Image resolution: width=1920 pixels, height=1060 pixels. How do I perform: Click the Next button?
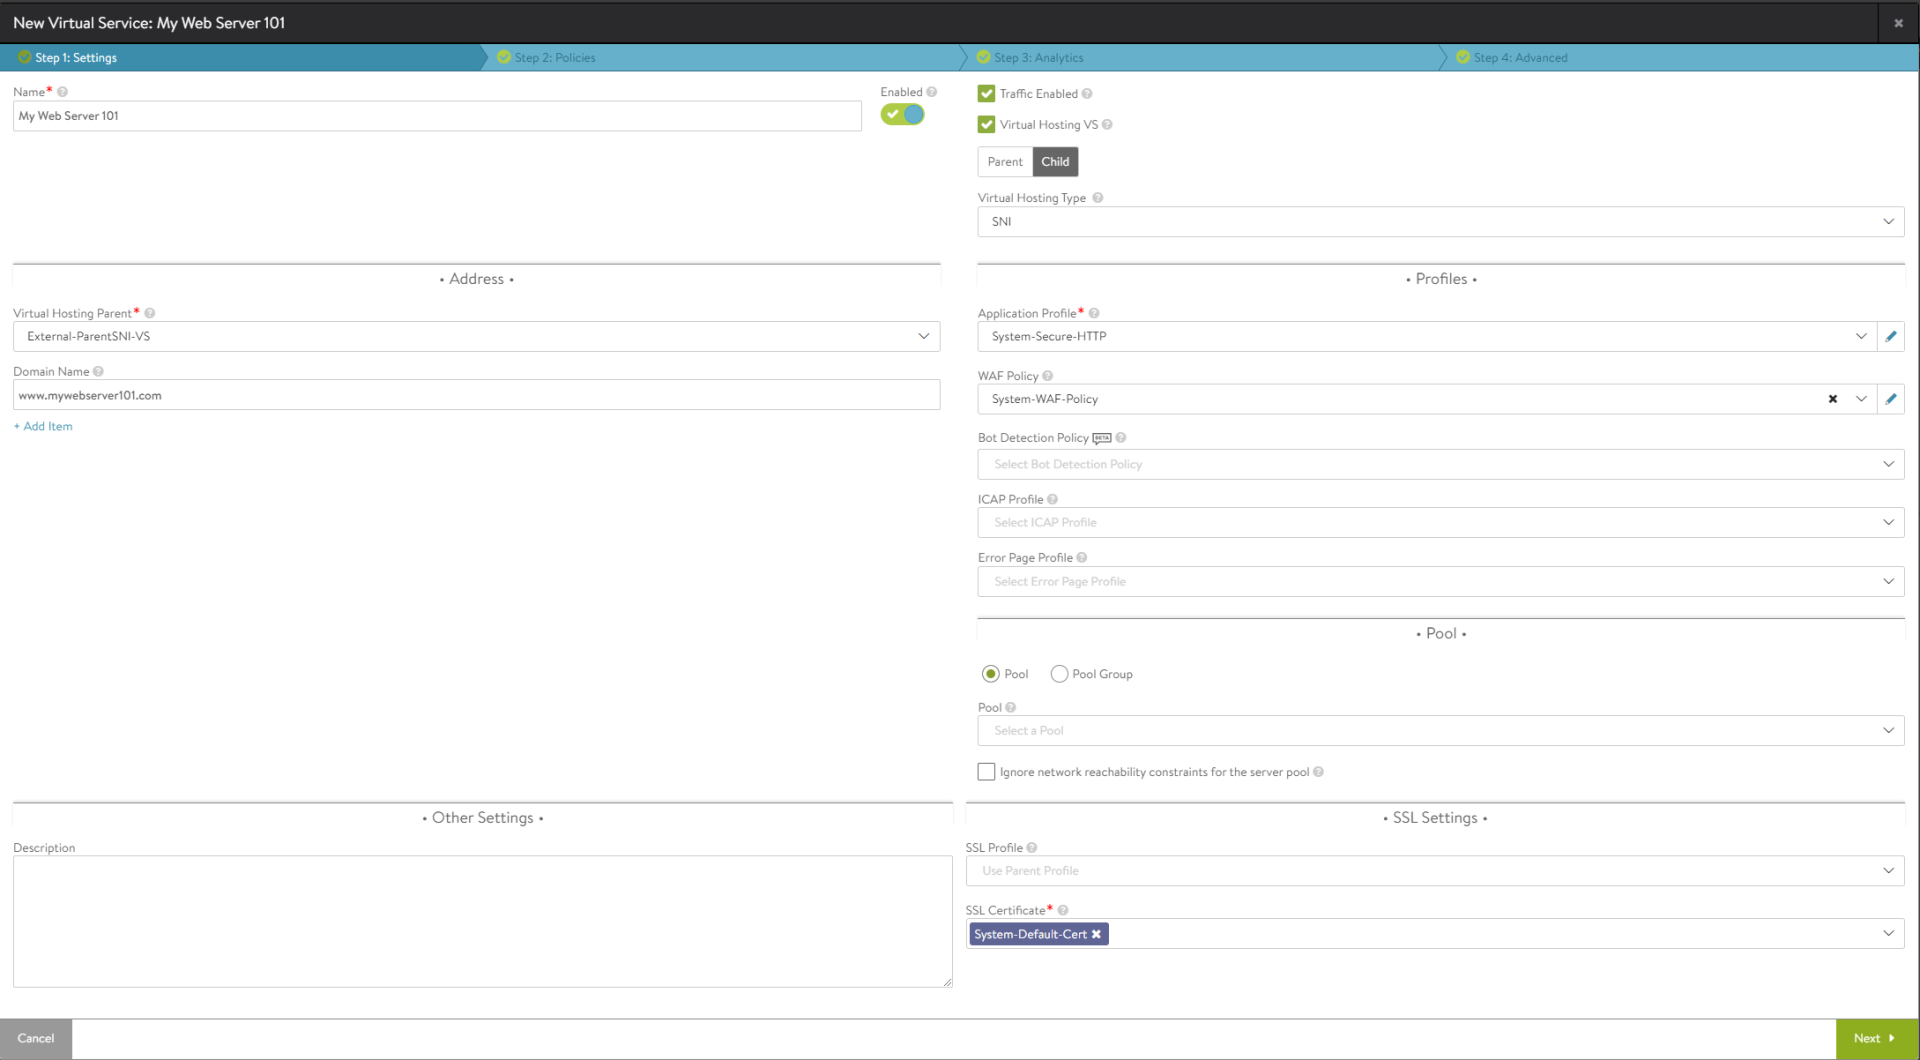1874,1038
